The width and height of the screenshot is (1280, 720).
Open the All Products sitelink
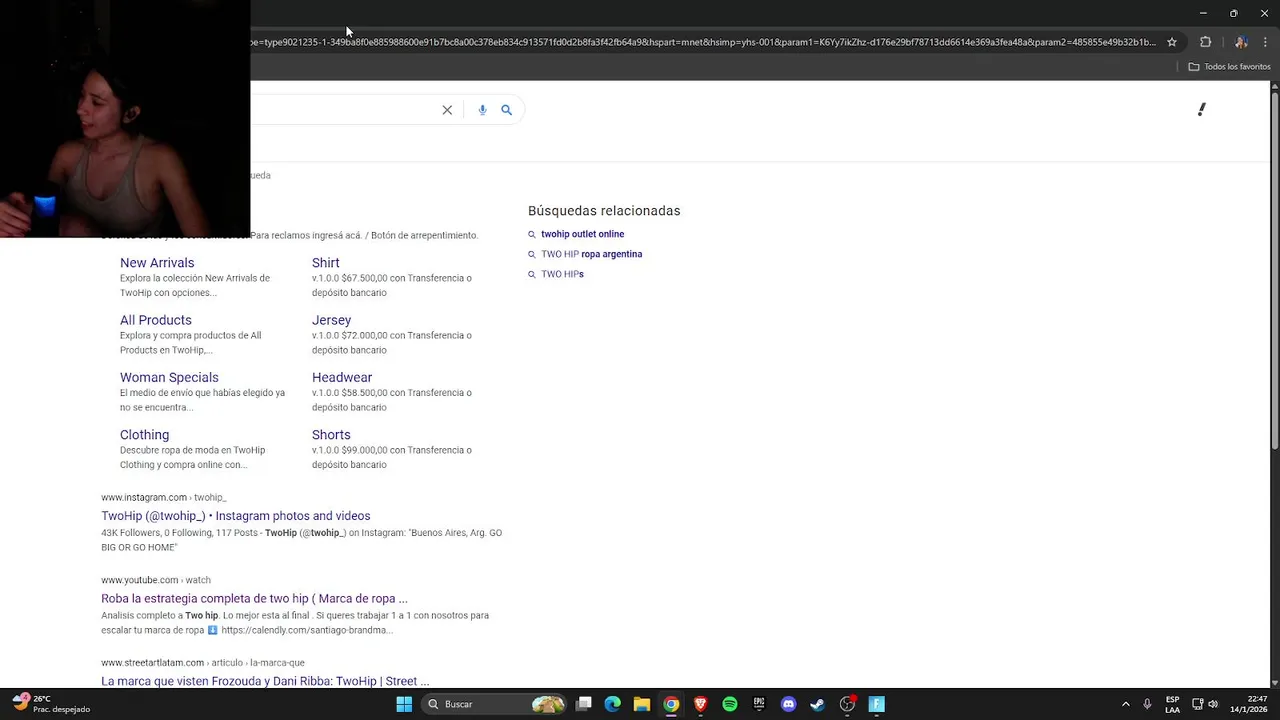(x=155, y=320)
